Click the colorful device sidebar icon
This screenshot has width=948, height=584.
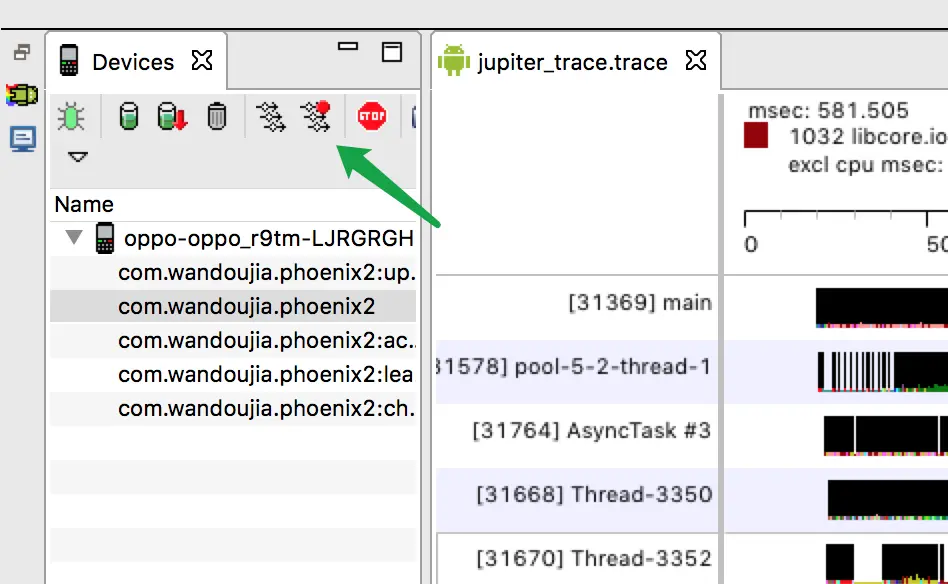coord(22,95)
